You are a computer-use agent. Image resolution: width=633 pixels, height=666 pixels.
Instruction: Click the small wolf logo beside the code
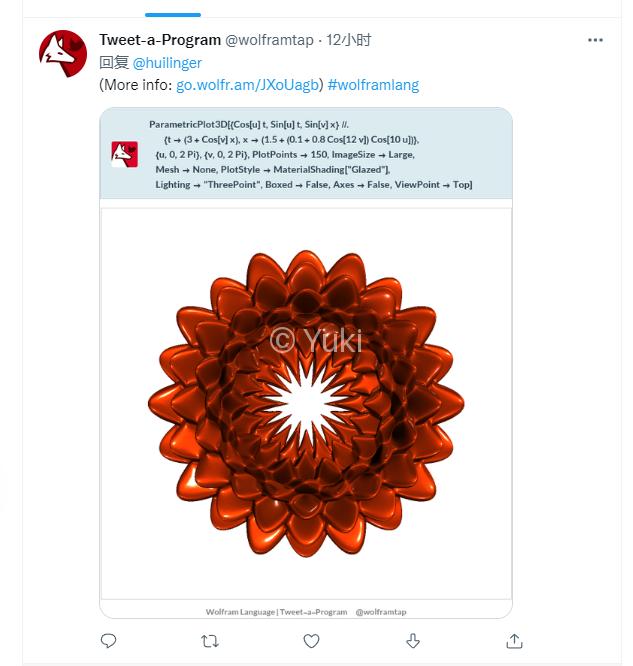125,154
